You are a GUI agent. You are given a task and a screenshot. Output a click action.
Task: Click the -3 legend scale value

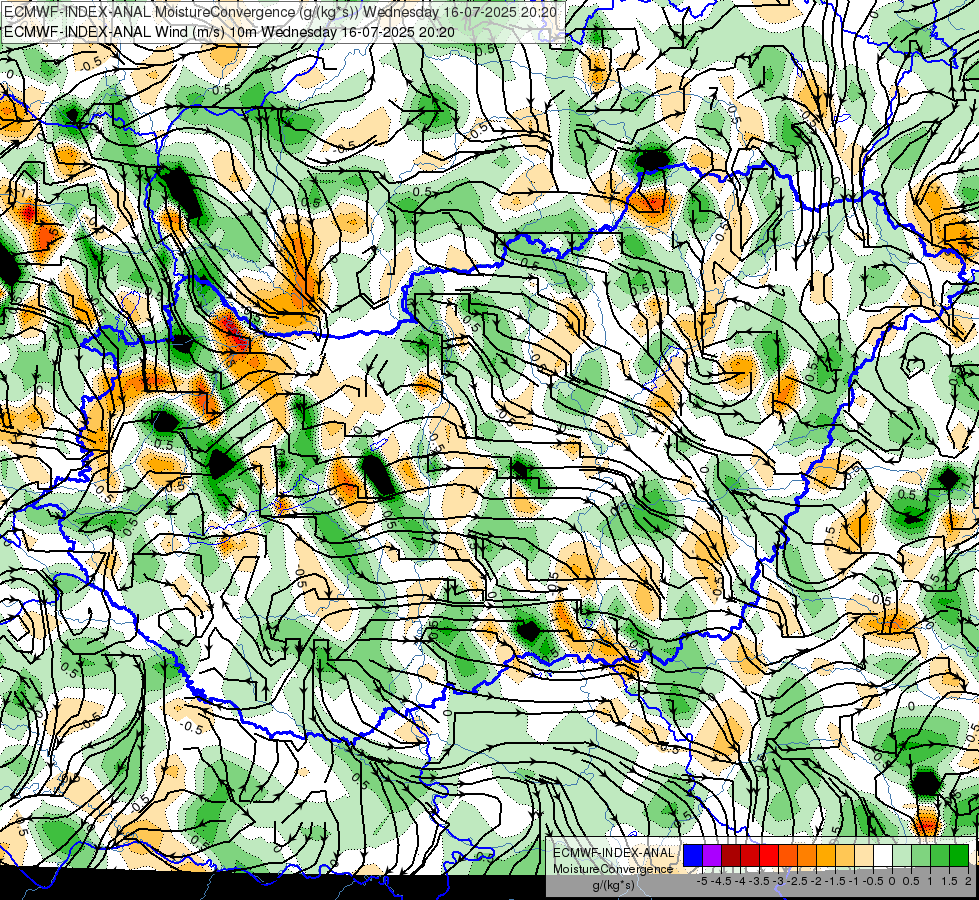pyautogui.click(x=779, y=881)
